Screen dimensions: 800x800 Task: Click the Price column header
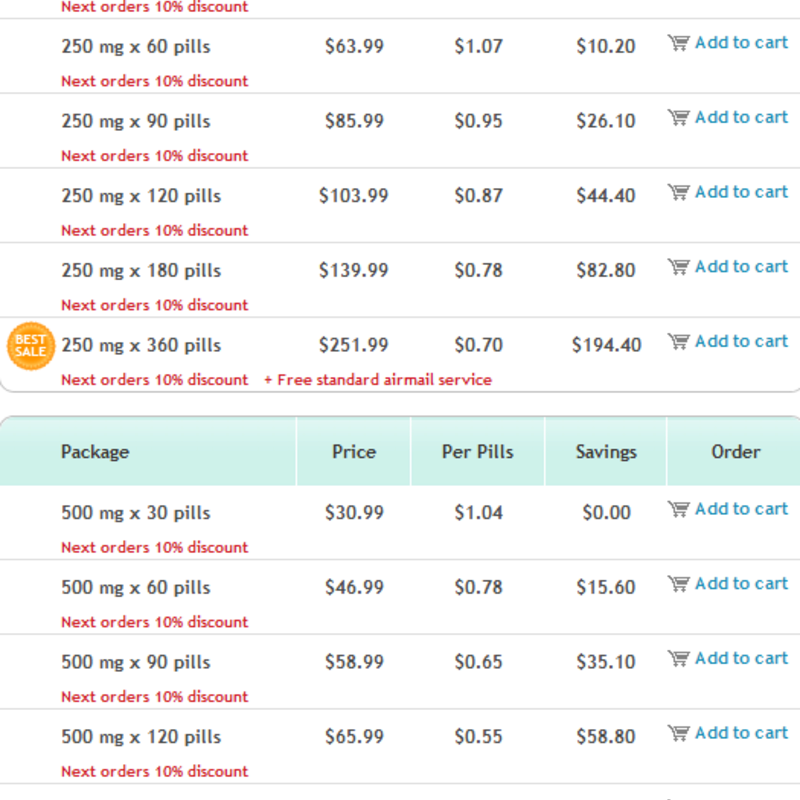[x=354, y=452]
